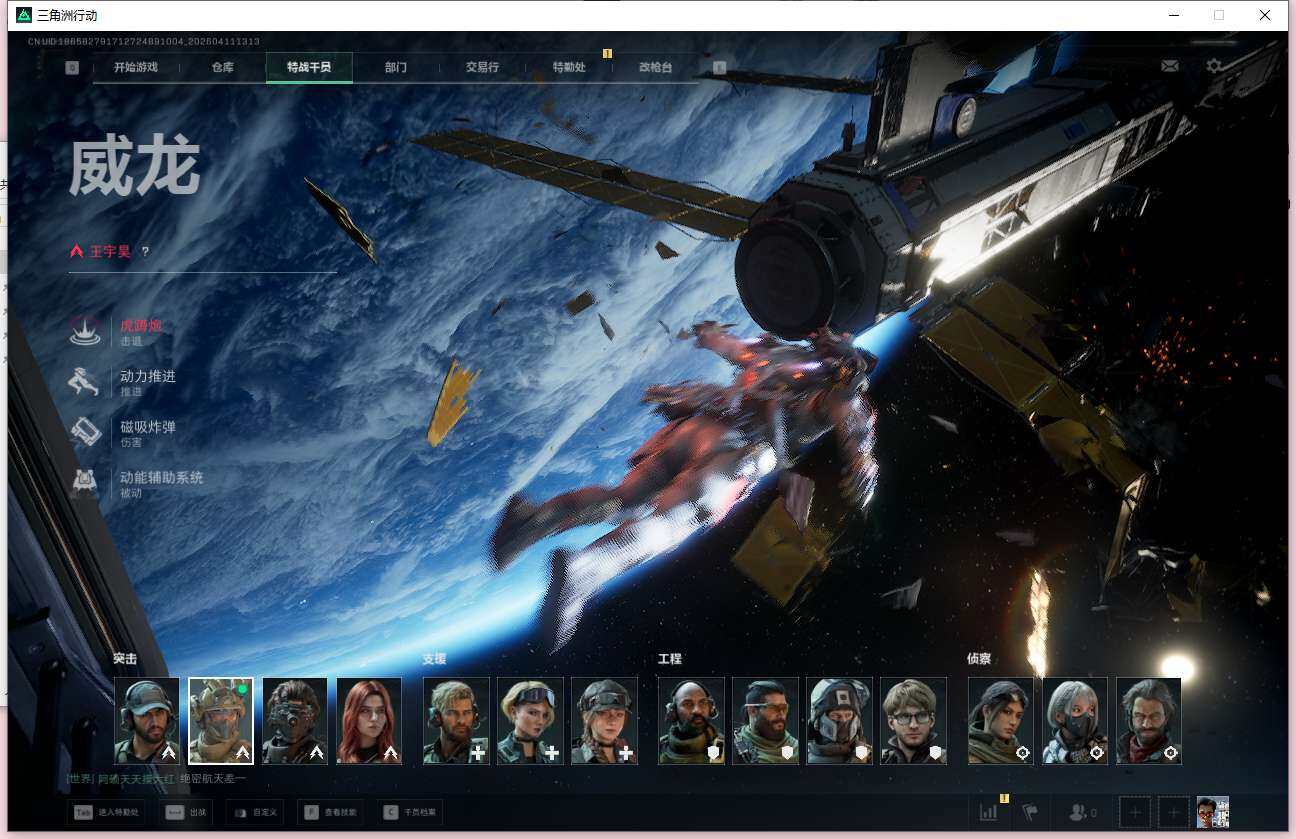Click the 出战 deploy button
Viewport: 1296px width, 839px height.
click(x=185, y=812)
